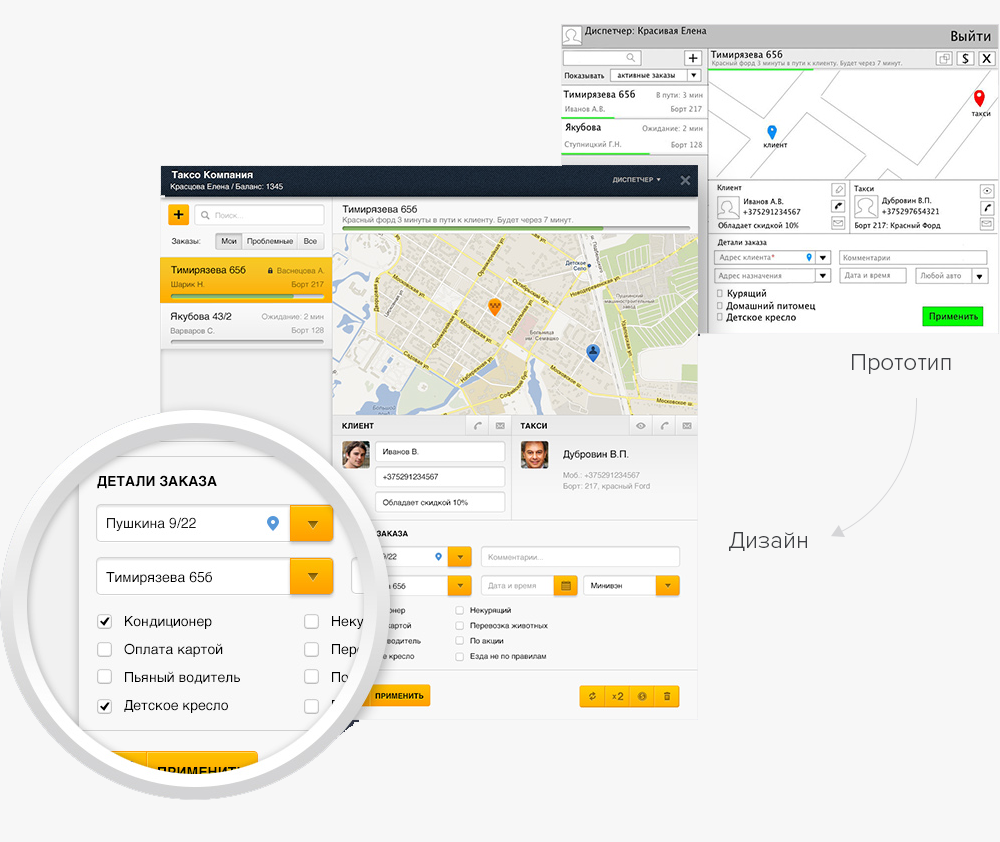Click the orange x2 button

coord(618,696)
